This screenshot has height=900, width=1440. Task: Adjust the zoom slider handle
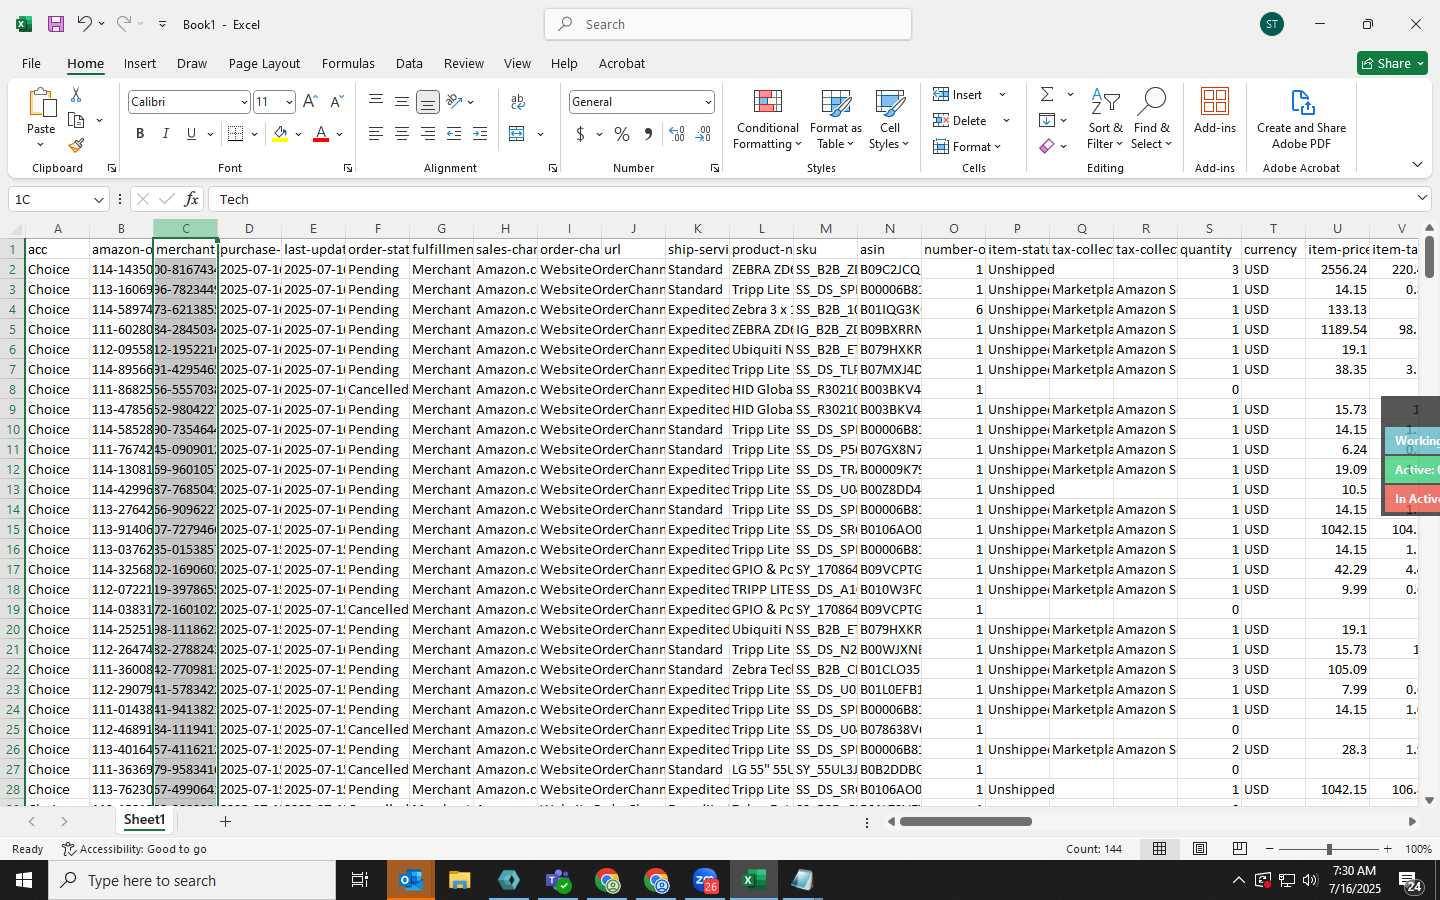tap(1329, 849)
